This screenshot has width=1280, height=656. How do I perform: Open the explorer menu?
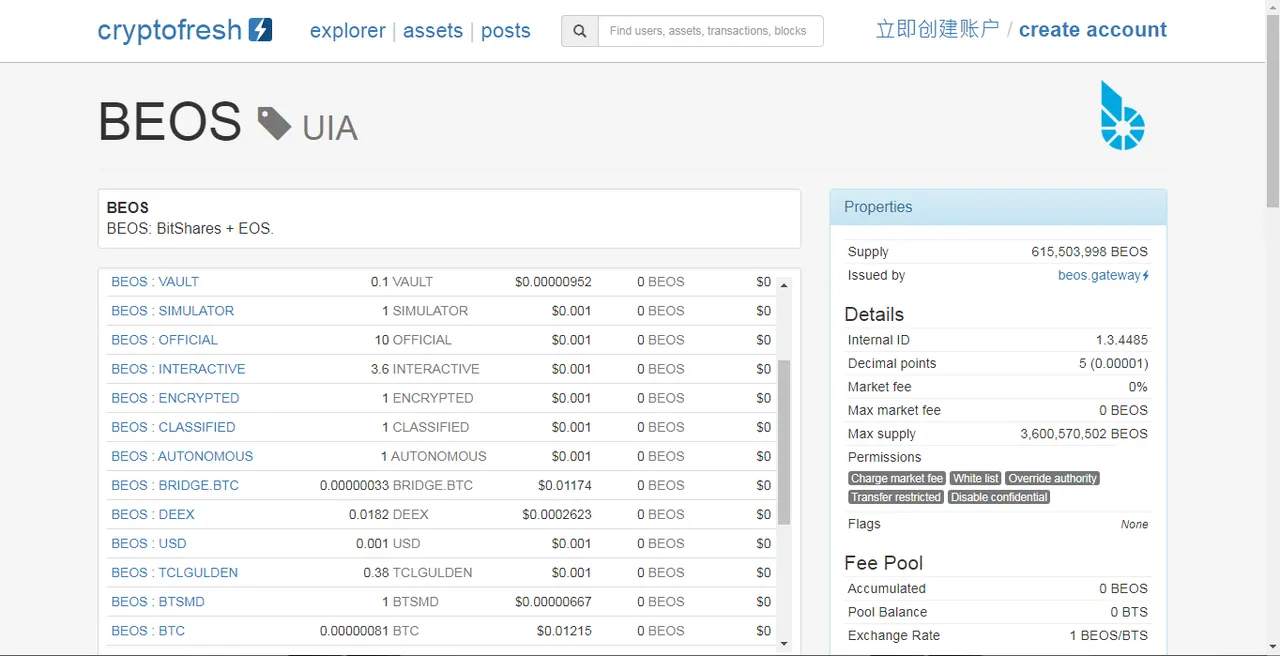click(347, 31)
